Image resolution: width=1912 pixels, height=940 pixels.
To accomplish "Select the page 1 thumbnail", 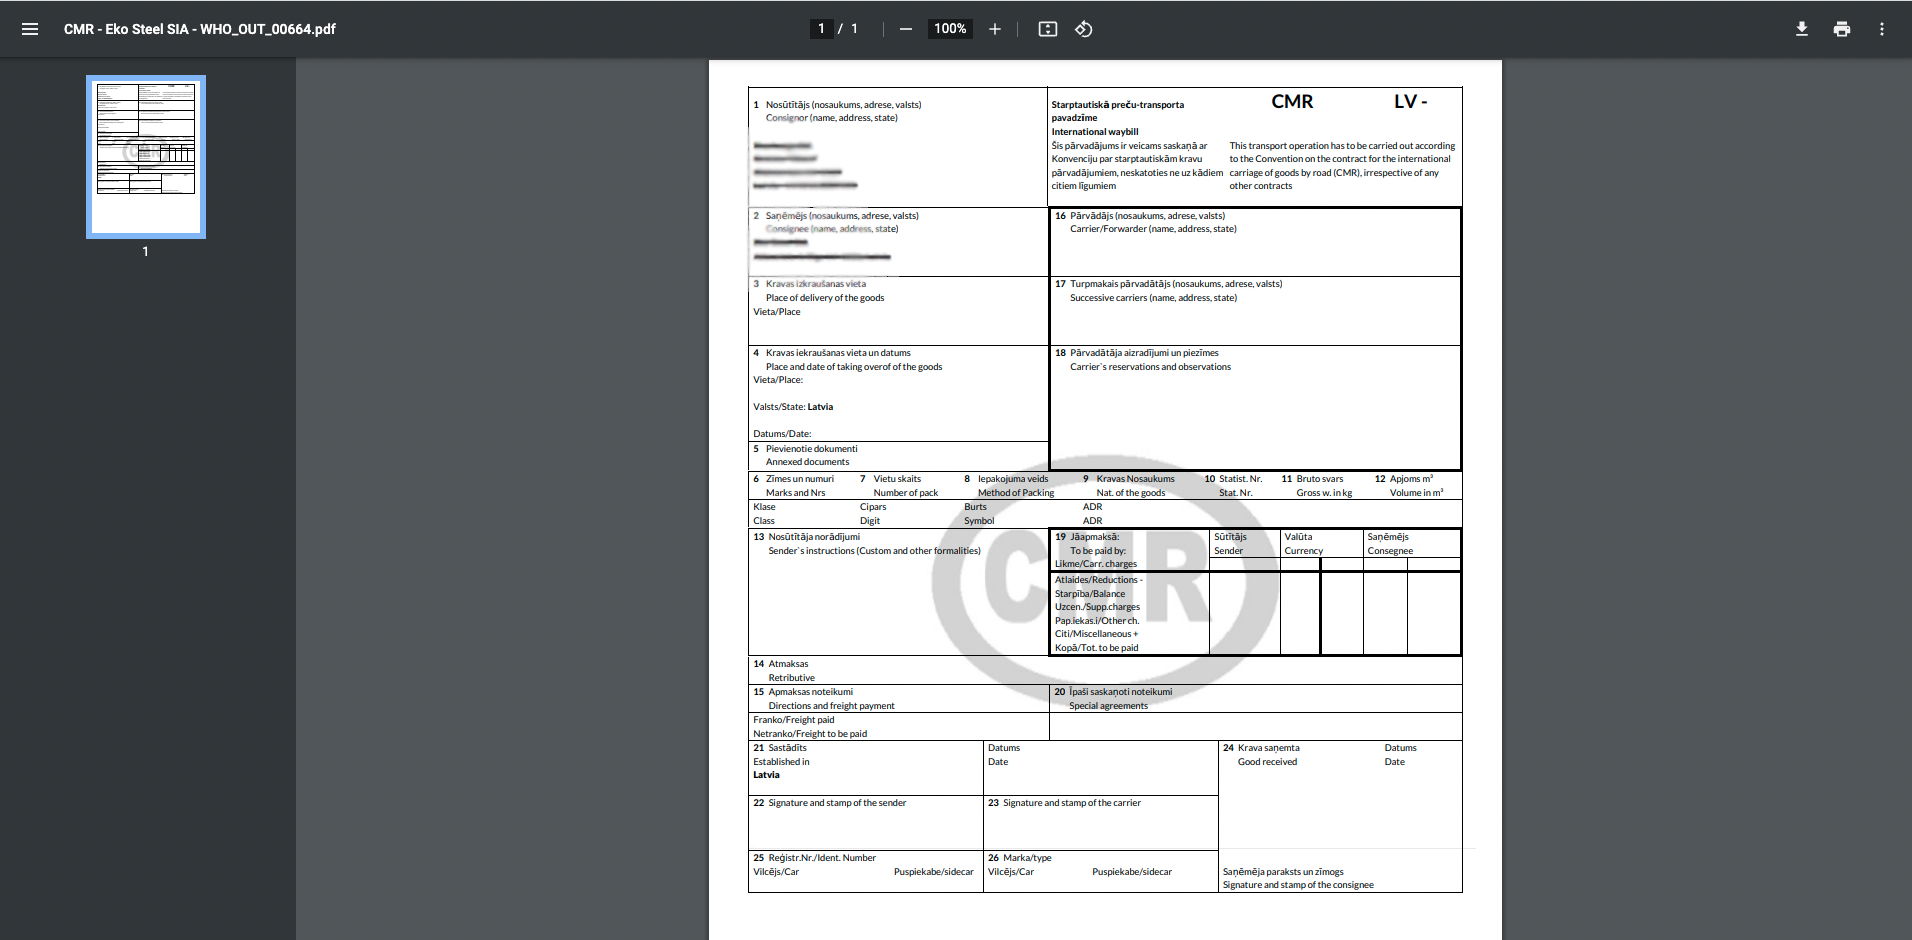I will 146,156.
